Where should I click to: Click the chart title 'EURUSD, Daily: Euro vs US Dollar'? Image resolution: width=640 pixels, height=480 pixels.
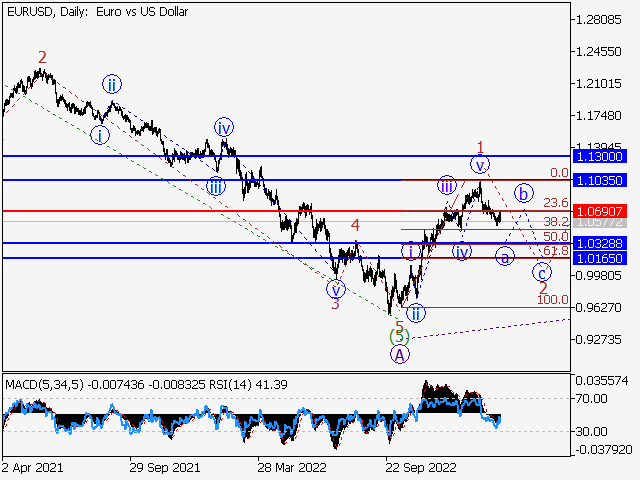[98, 12]
